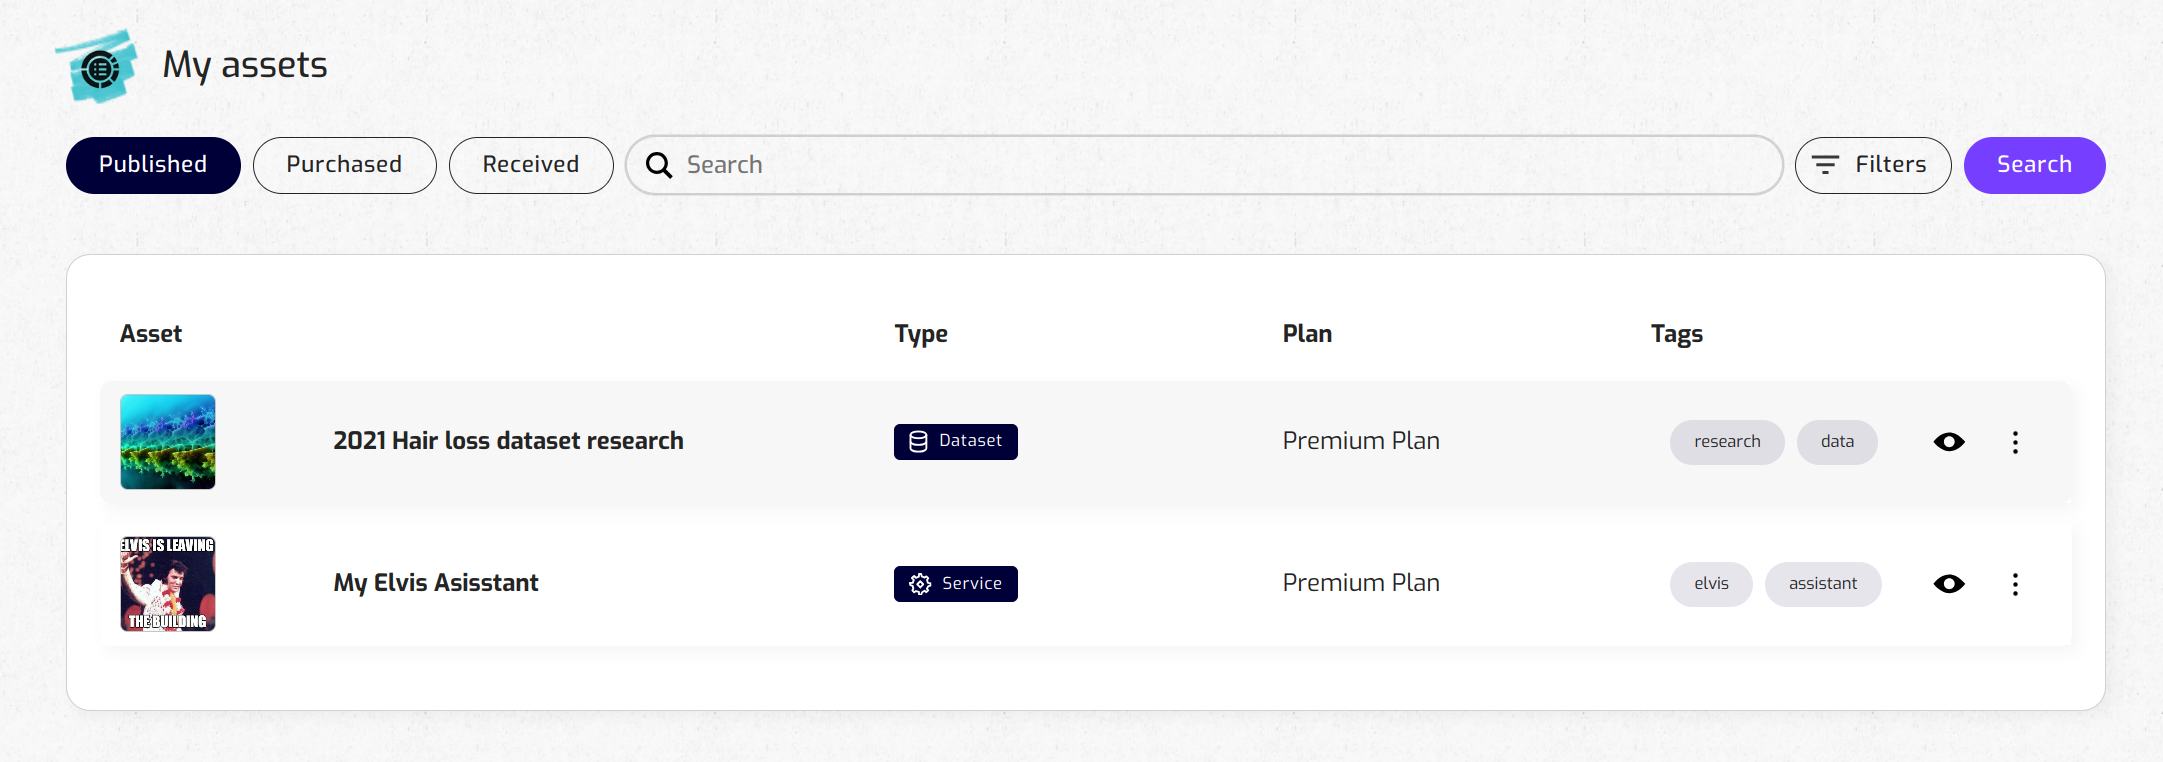2163x762 pixels.
Task: Click the Service gear icon badge
Action: point(920,584)
